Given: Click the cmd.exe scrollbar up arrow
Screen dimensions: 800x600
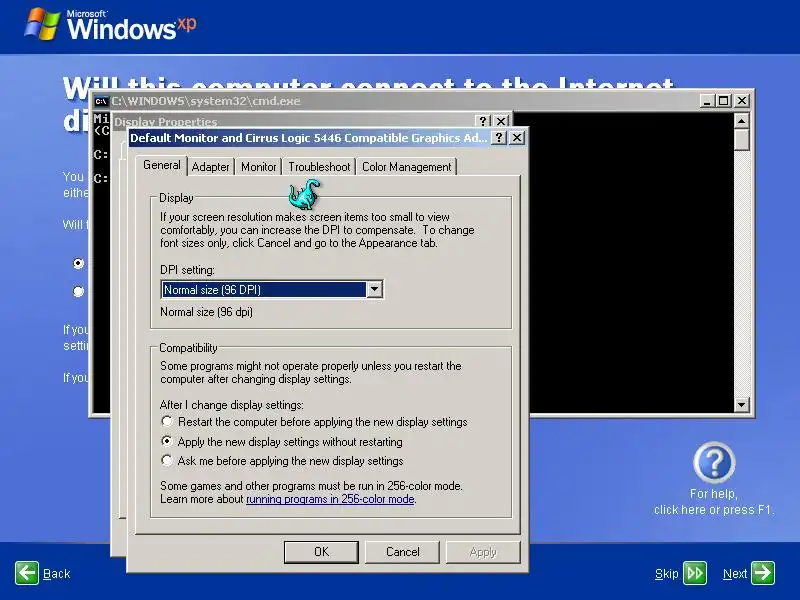Looking at the screenshot, I should [x=741, y=121].
